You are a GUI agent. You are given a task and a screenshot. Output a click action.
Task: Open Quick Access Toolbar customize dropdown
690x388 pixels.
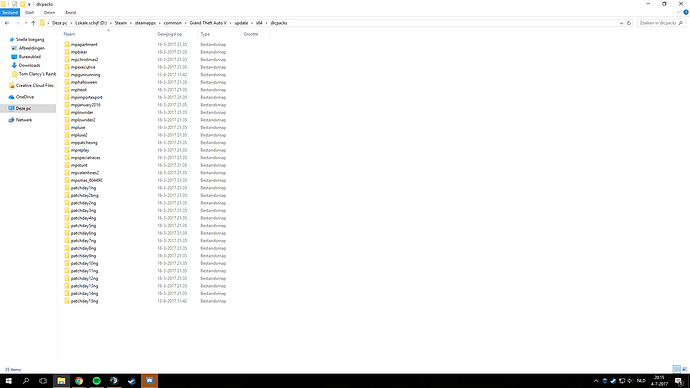tap(29, 4)
